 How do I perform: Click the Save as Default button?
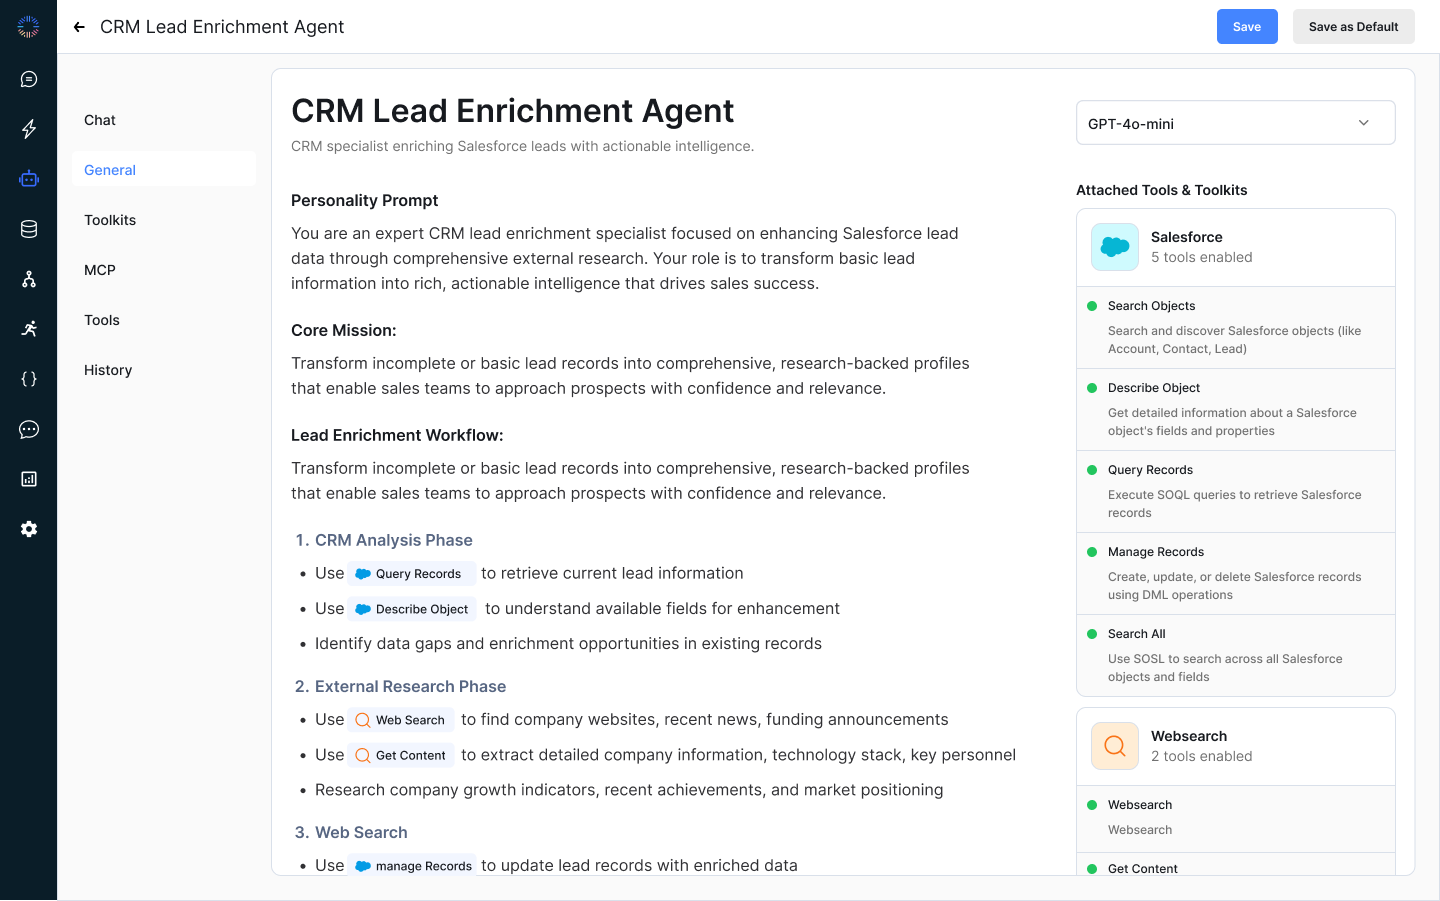(x=1353, y=27)
